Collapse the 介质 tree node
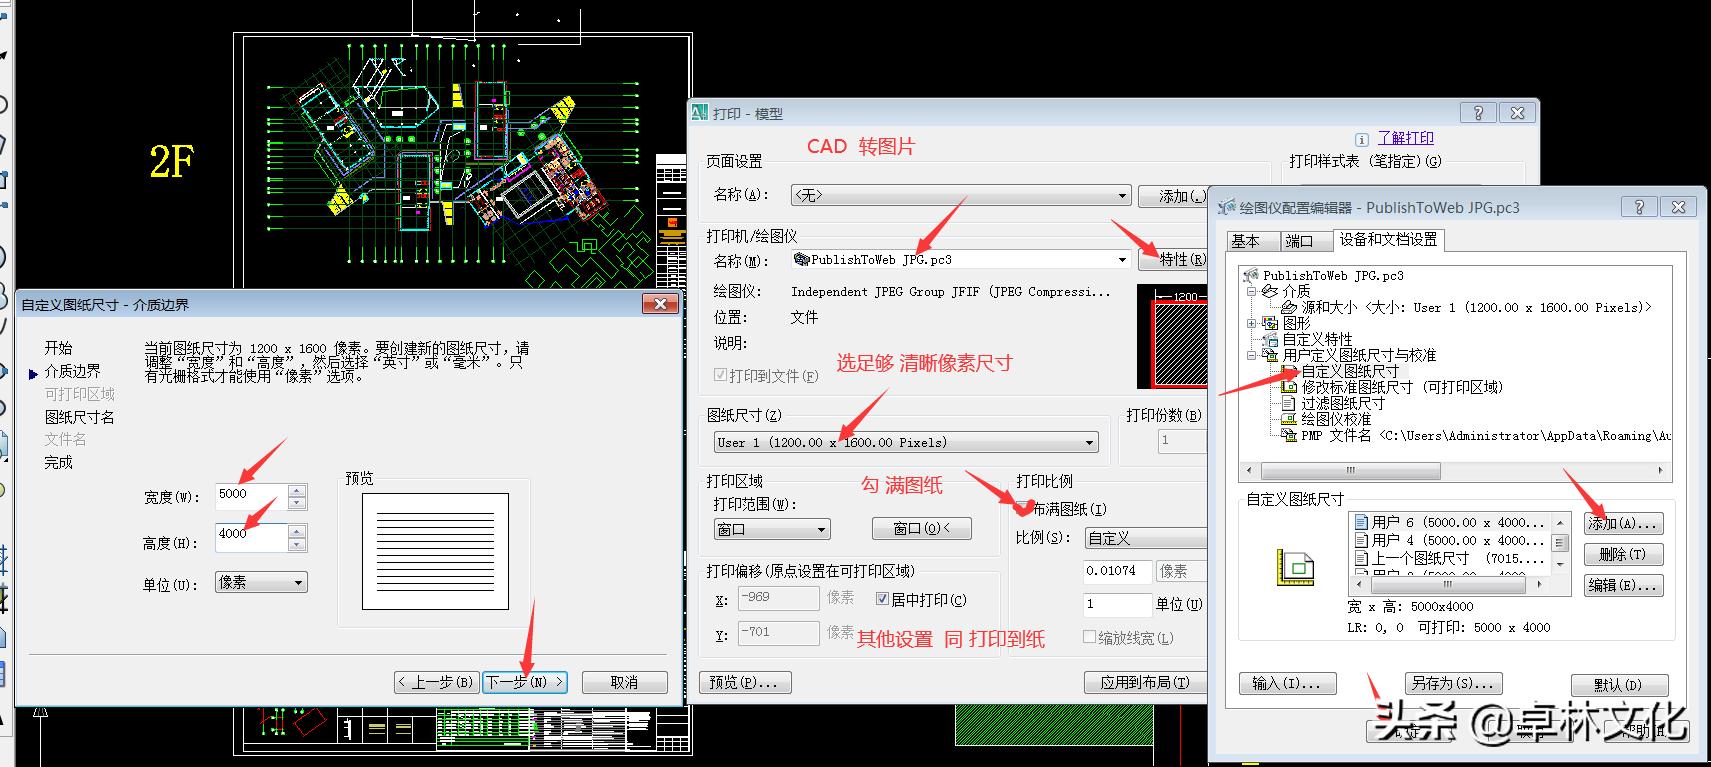The height and width of the screenshot is (767, 1711). coord(1251,291)
